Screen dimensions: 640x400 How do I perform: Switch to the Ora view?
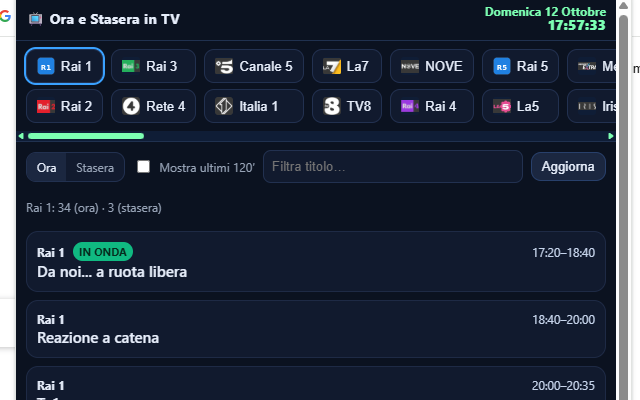(47, 167)
